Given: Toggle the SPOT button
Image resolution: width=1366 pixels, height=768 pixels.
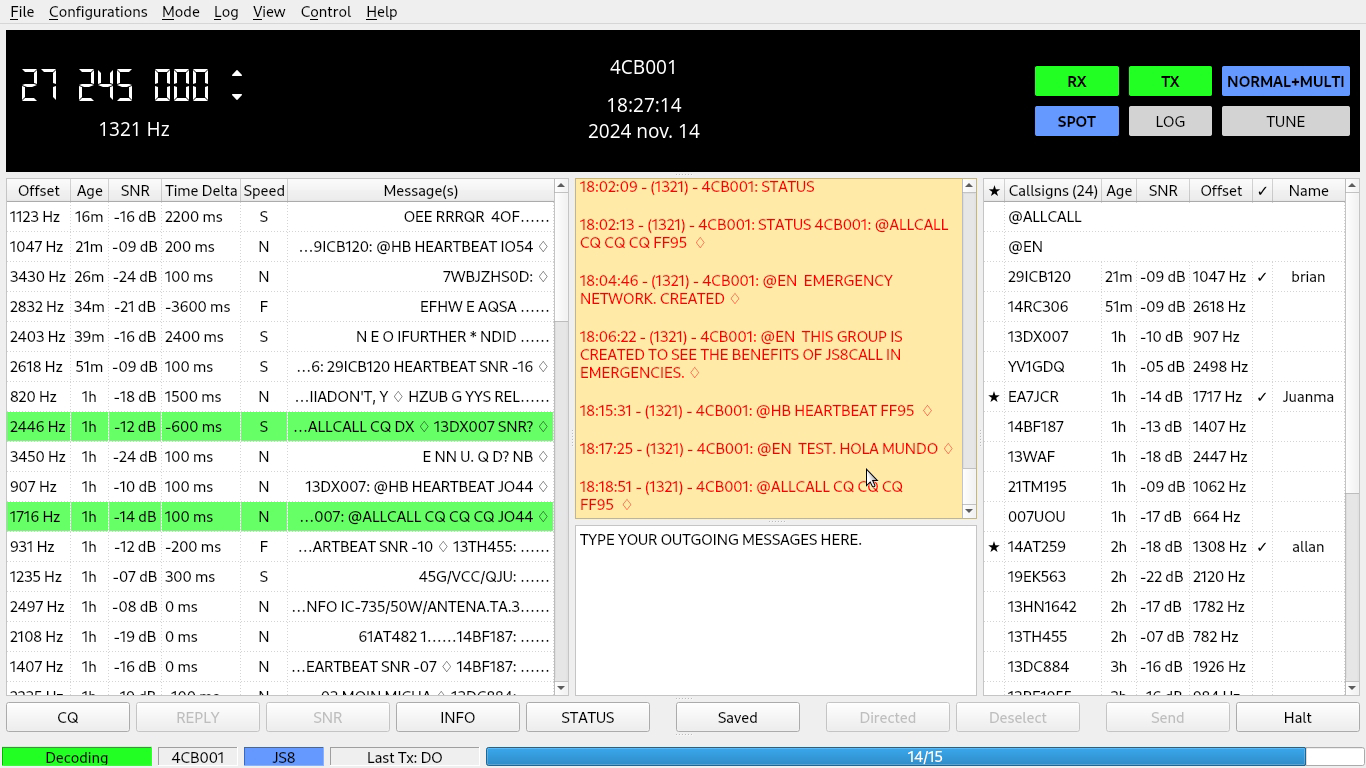Looking at the screenshot, I should pyautogui.click(x=1076, y=121).
